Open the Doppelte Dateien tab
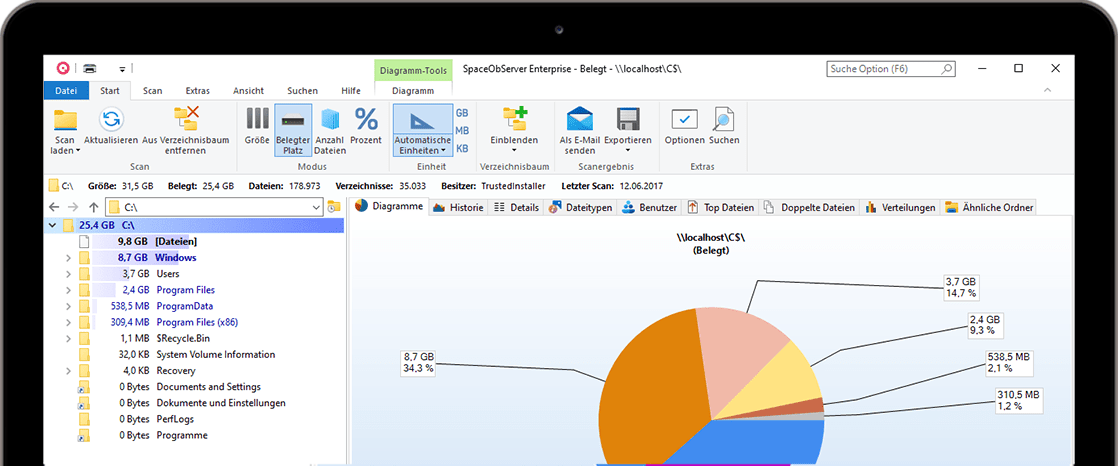 click(809, 207)
